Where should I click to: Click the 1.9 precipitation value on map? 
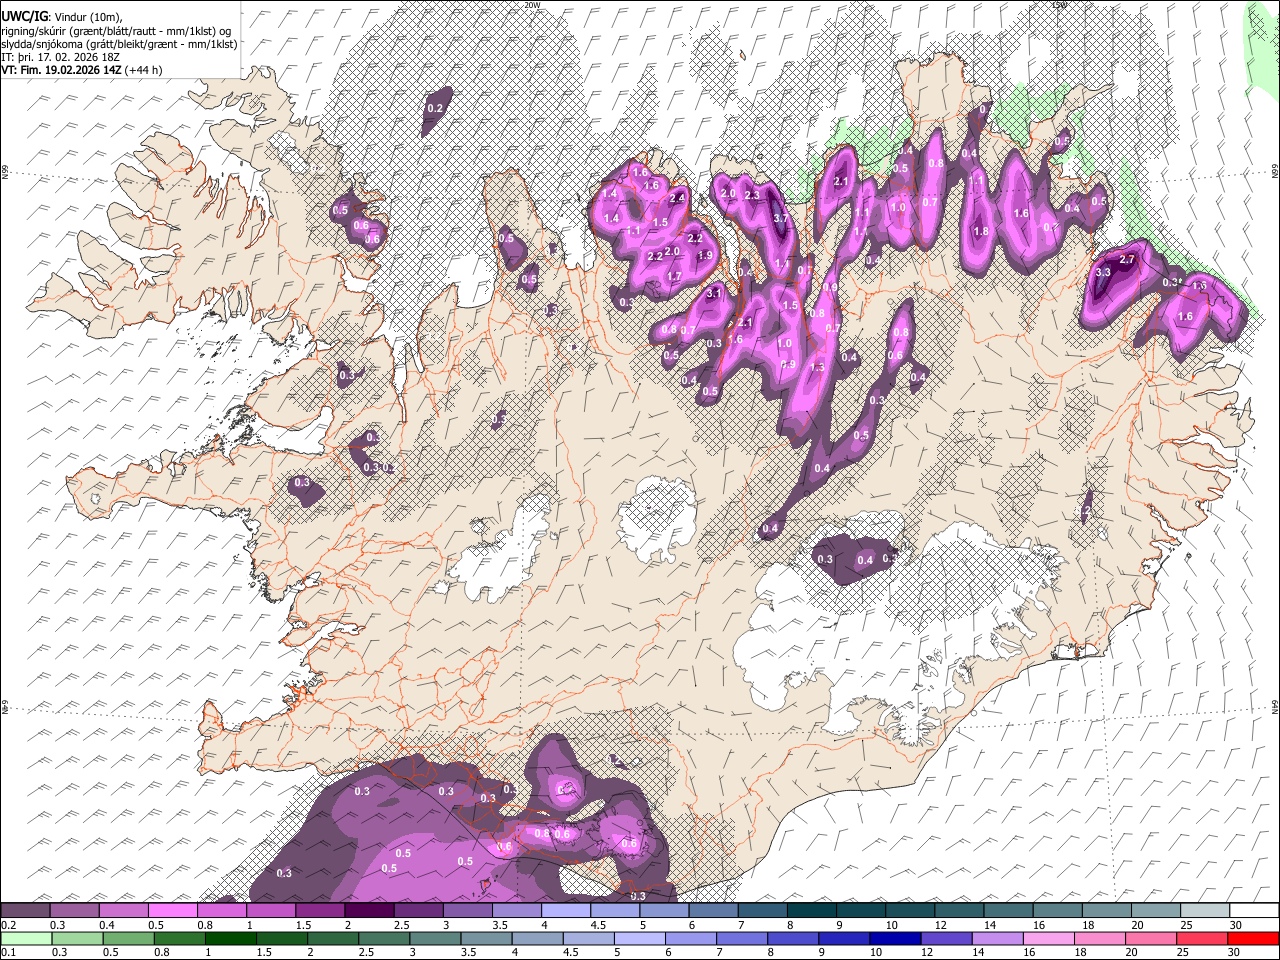[704, 255]
